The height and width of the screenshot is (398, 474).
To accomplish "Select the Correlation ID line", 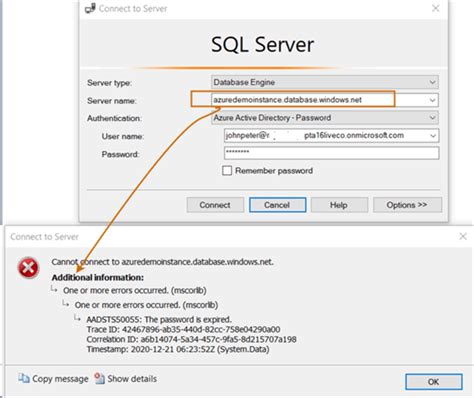I will coord(191,339).
